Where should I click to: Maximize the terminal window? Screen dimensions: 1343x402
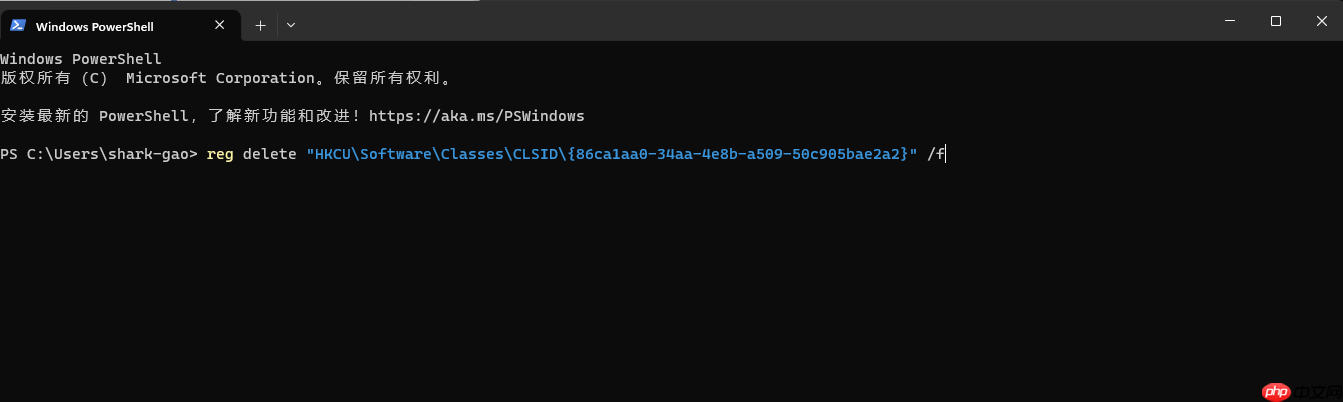1275,21
